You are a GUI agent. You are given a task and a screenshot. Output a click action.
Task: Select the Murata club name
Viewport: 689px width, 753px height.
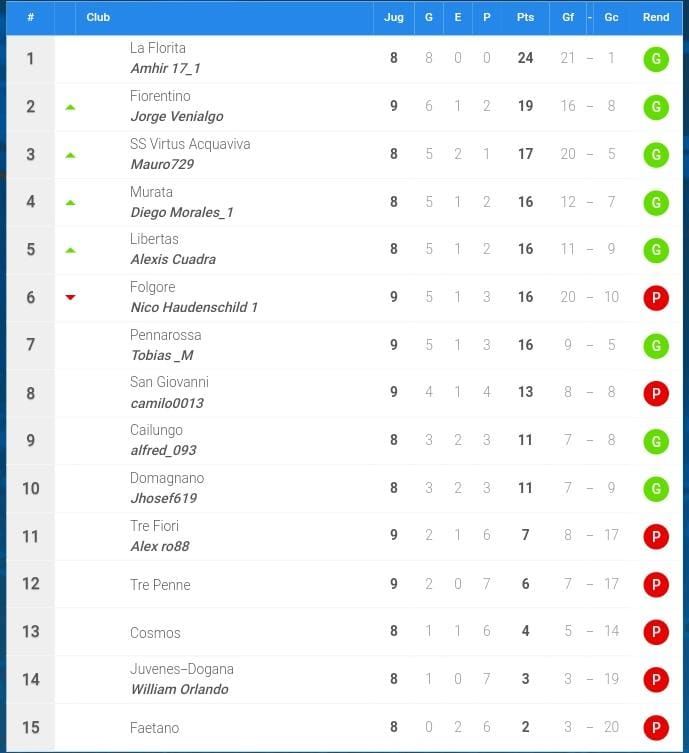coord(151,192)
